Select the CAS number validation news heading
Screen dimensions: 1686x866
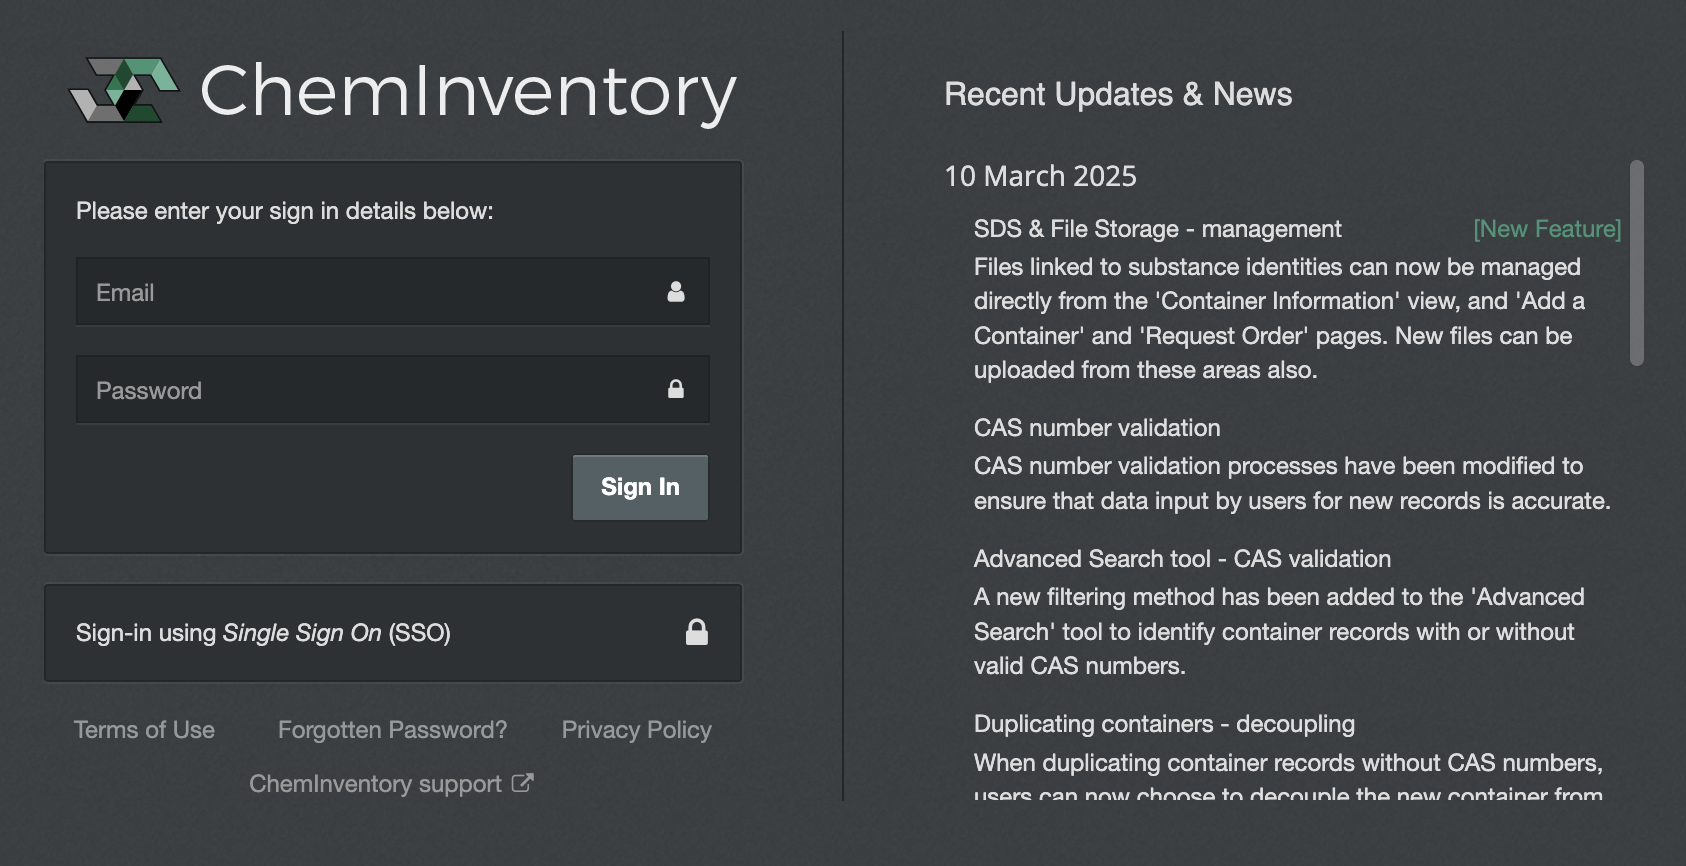(x=1097, y=428)
